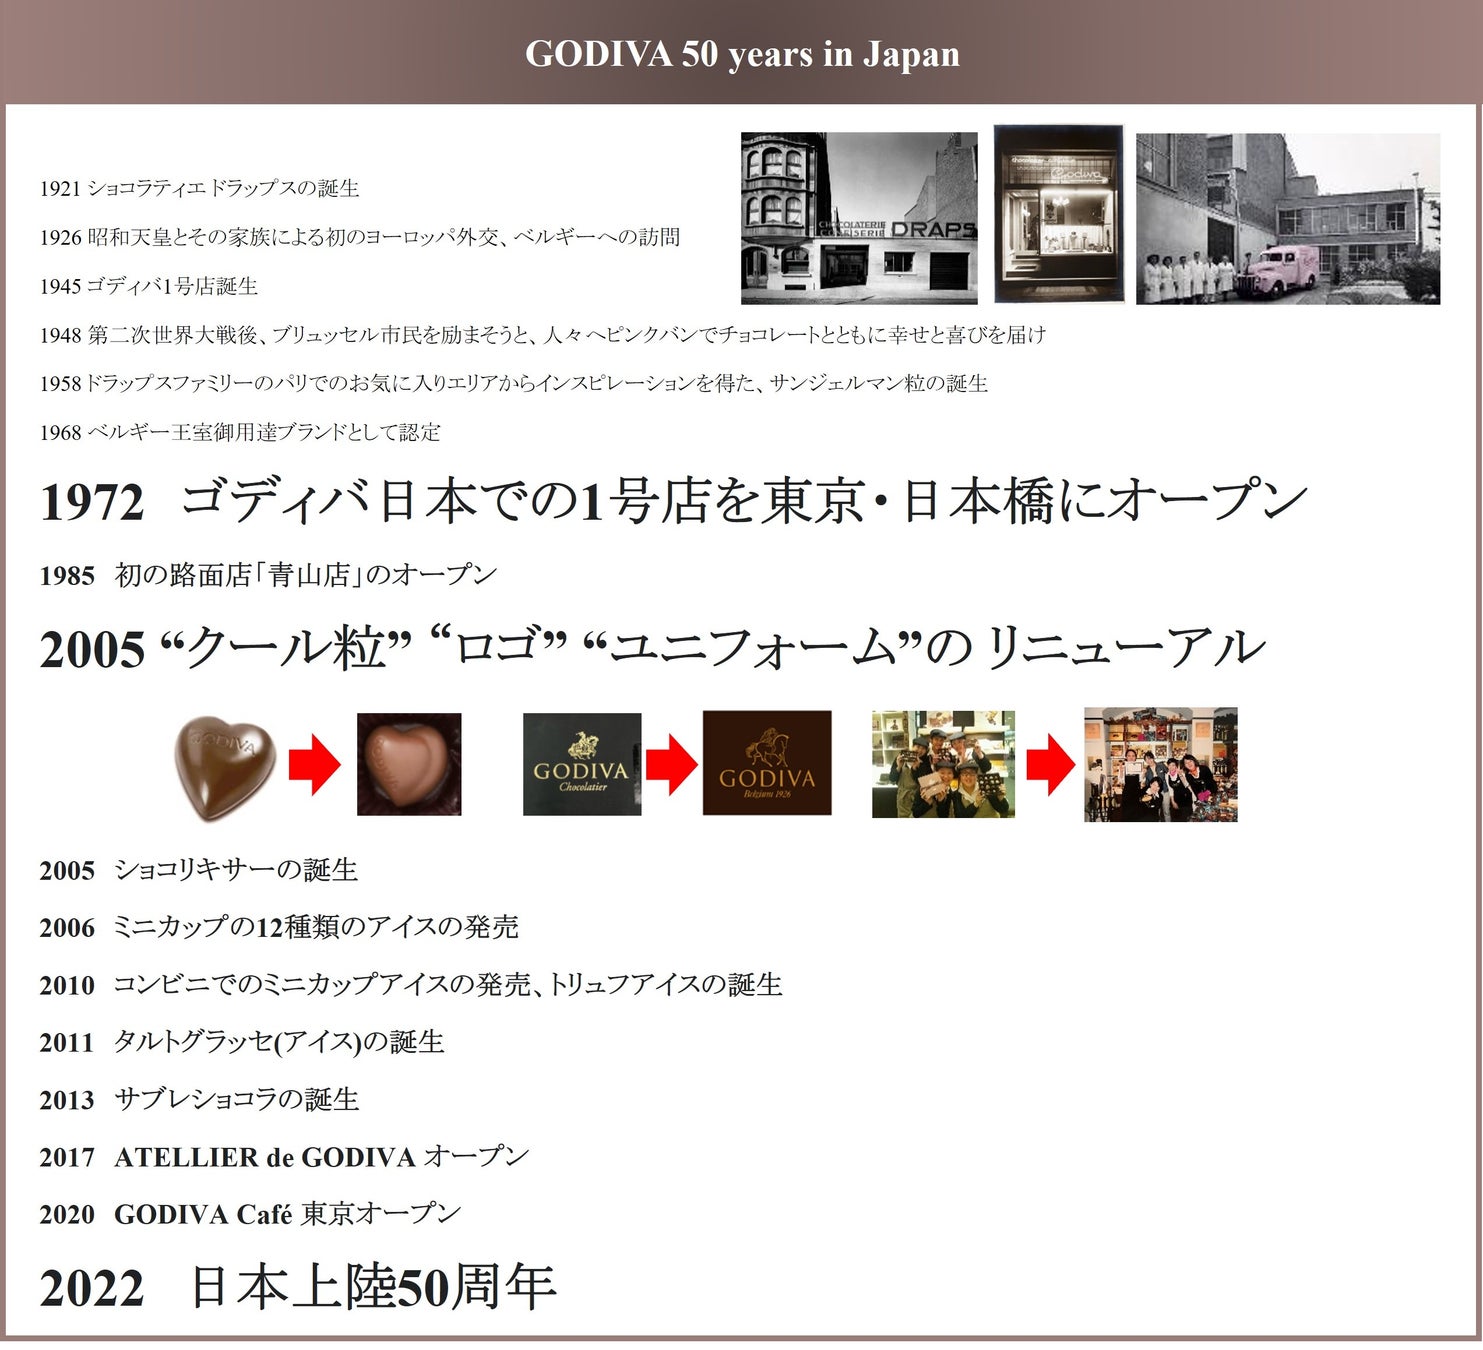The height and width of the screenshot is (1350, 1483).
Task: Select the 1968 ベルギー王室御用達 entry
Action: tap(240, 432)
